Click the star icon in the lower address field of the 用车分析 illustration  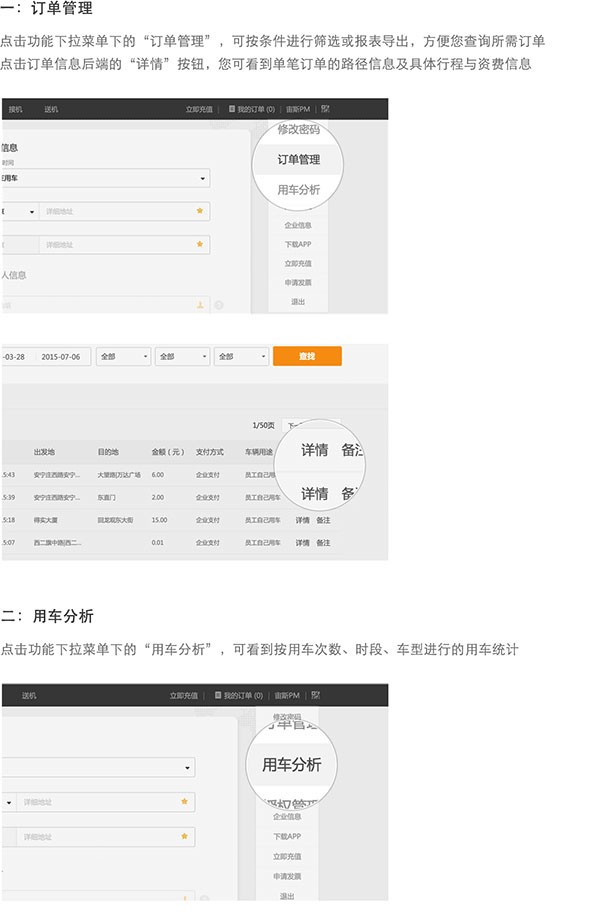[x=184, y=836]
